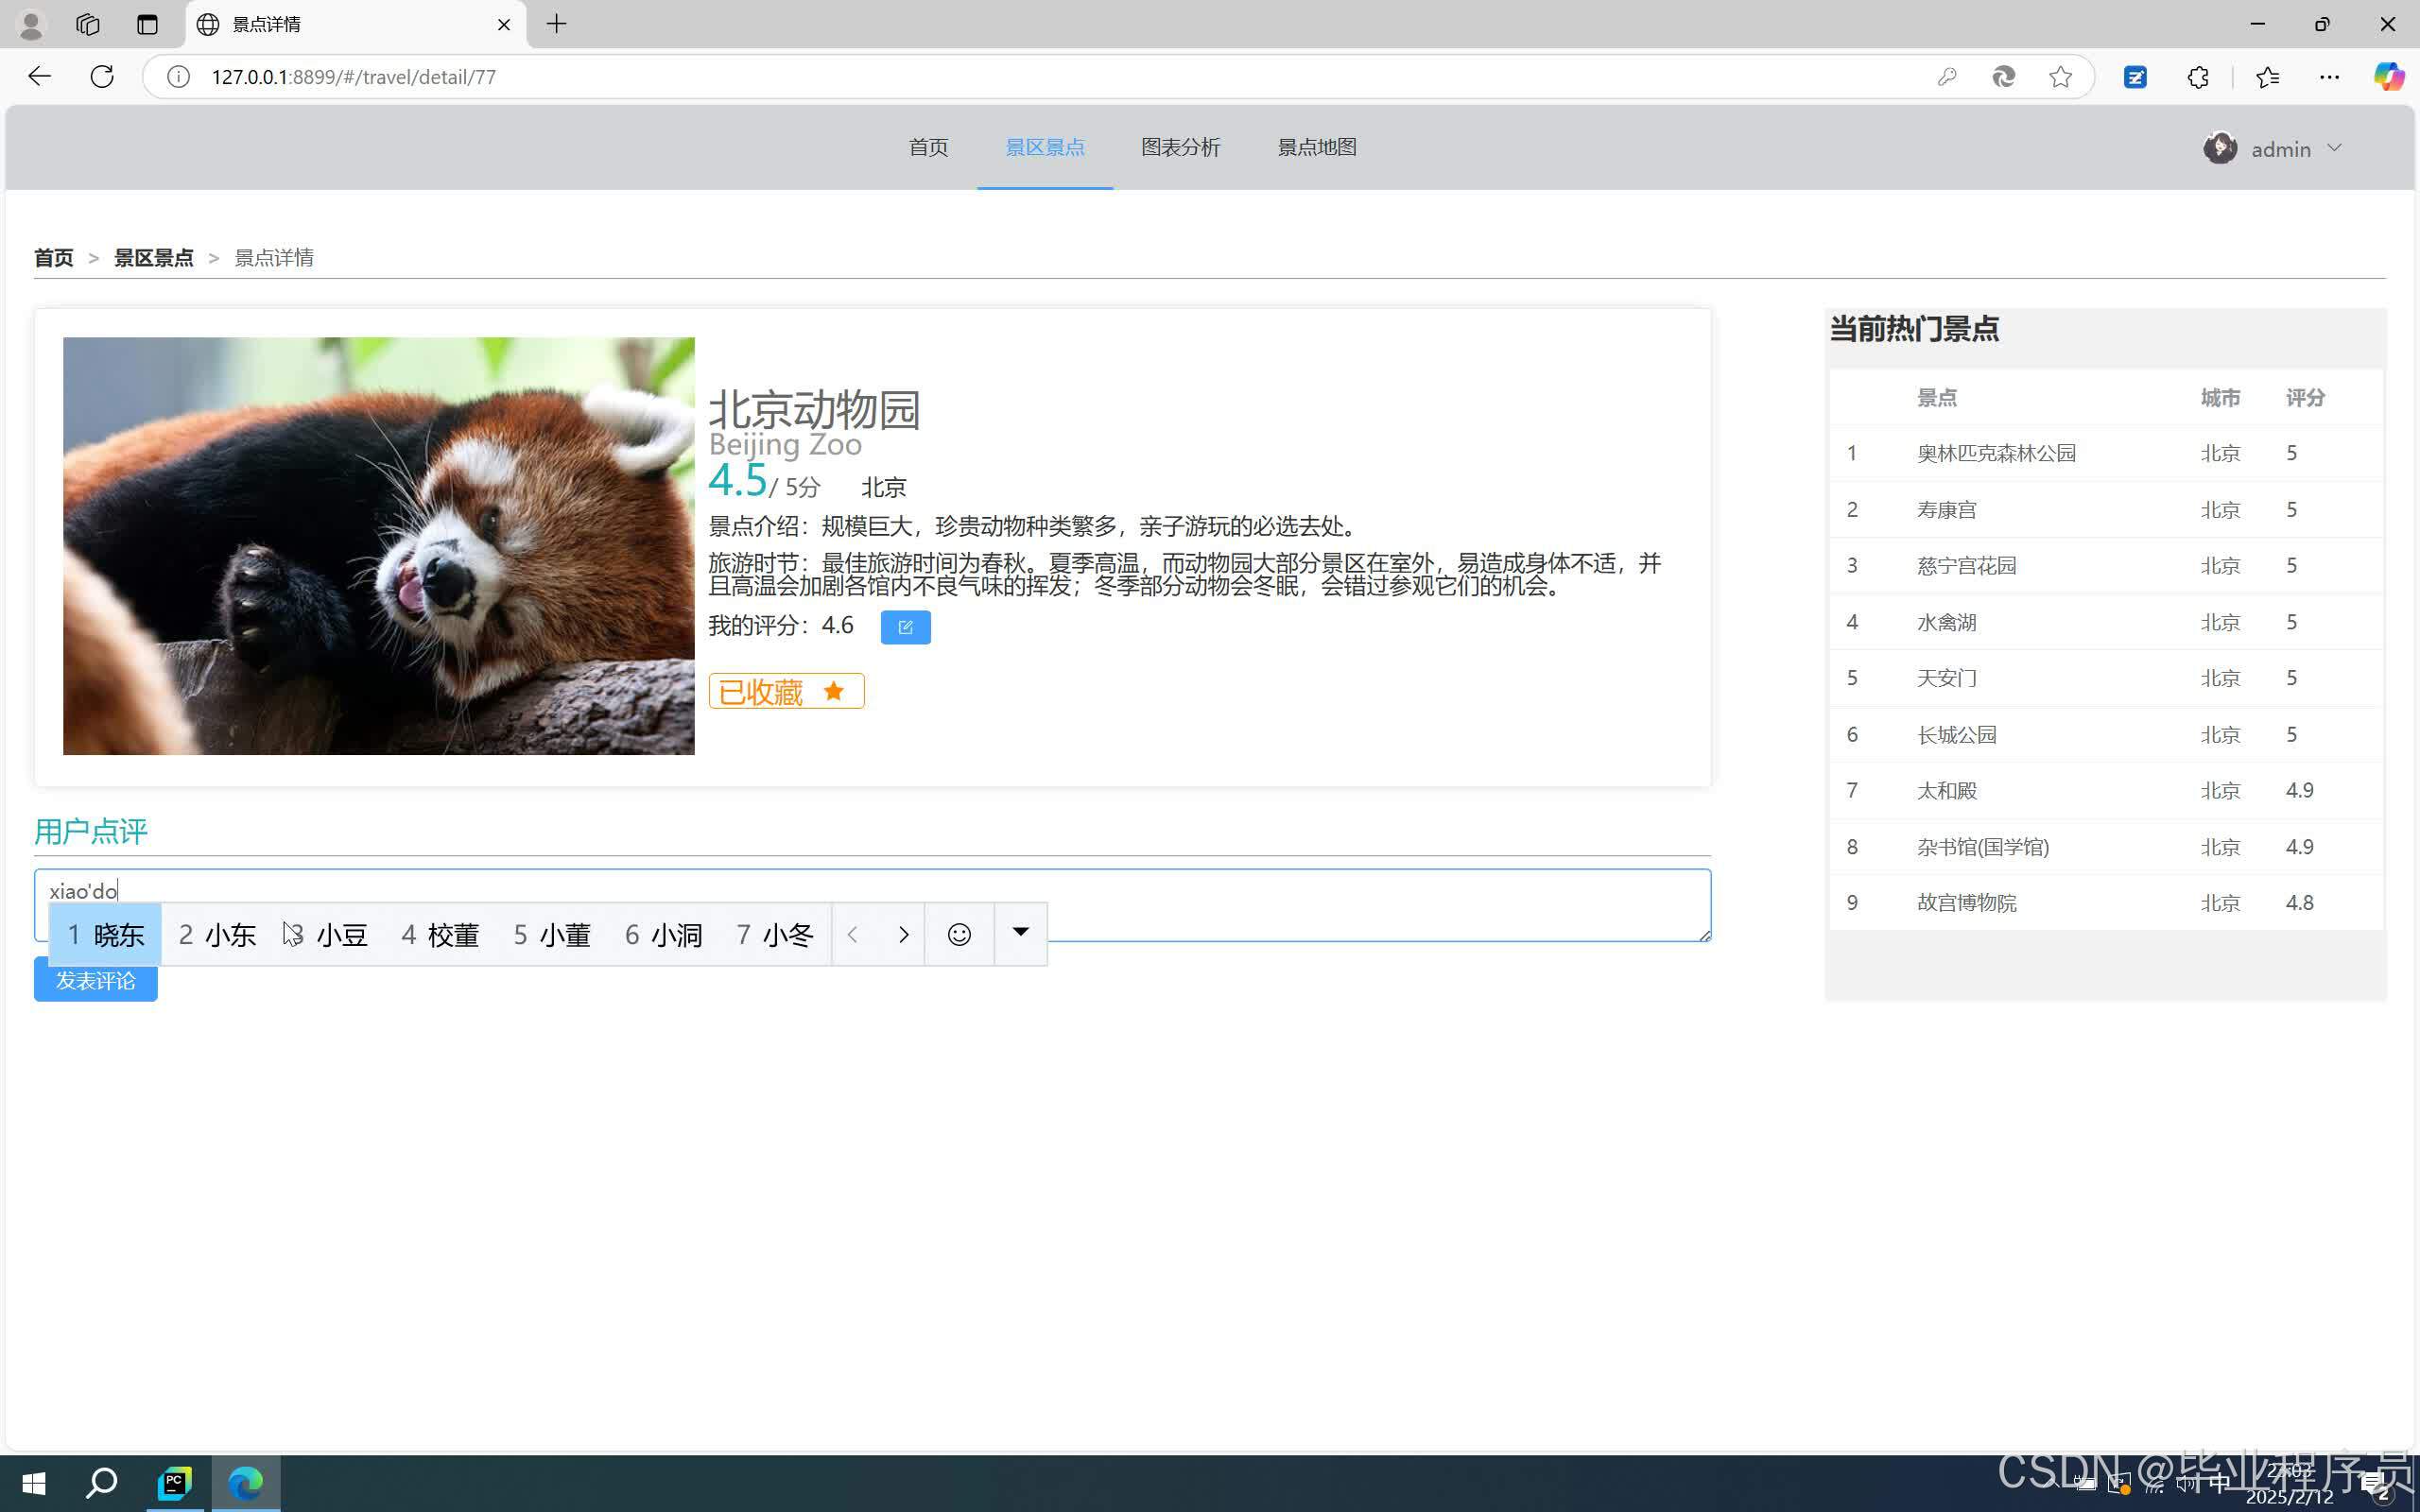Click 杂书馆(国学馆) in hot spots table
The width and height of the screenshot is (2420, 1512).
coord(1982,847)
